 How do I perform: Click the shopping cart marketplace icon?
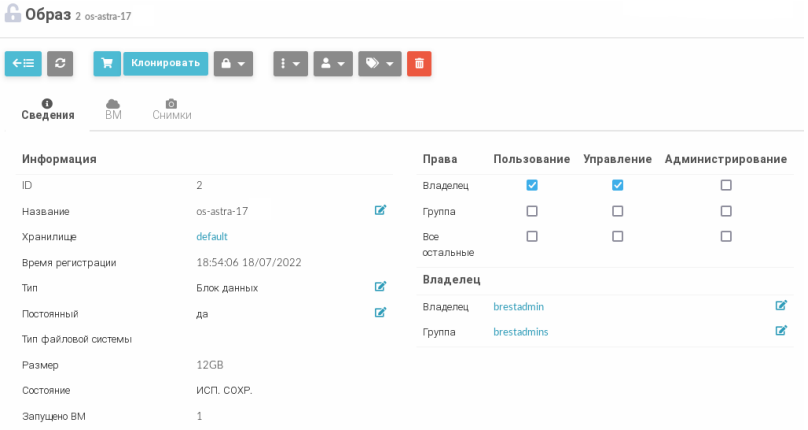106,64
